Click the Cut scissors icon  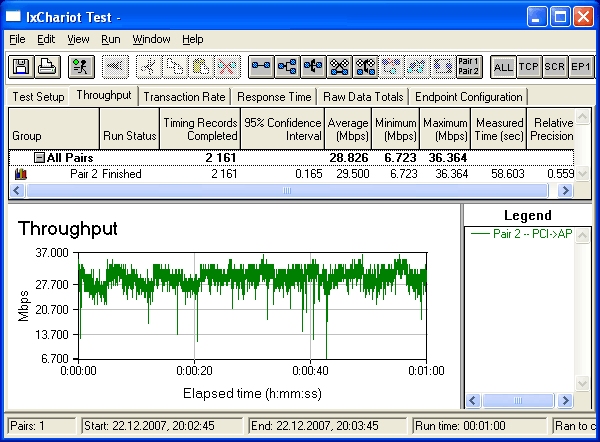(x=148, y=67)
